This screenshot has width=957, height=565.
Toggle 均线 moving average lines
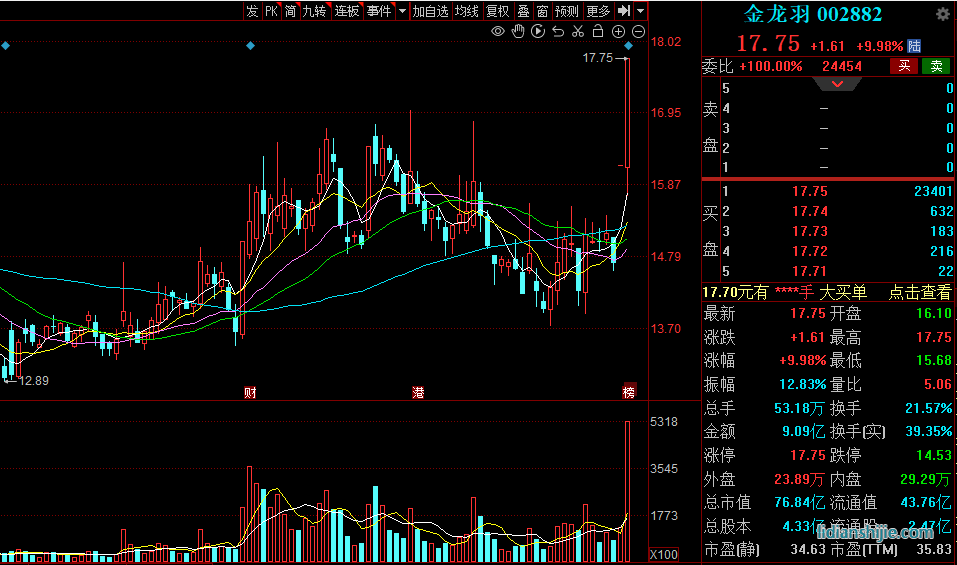(466, 11)
